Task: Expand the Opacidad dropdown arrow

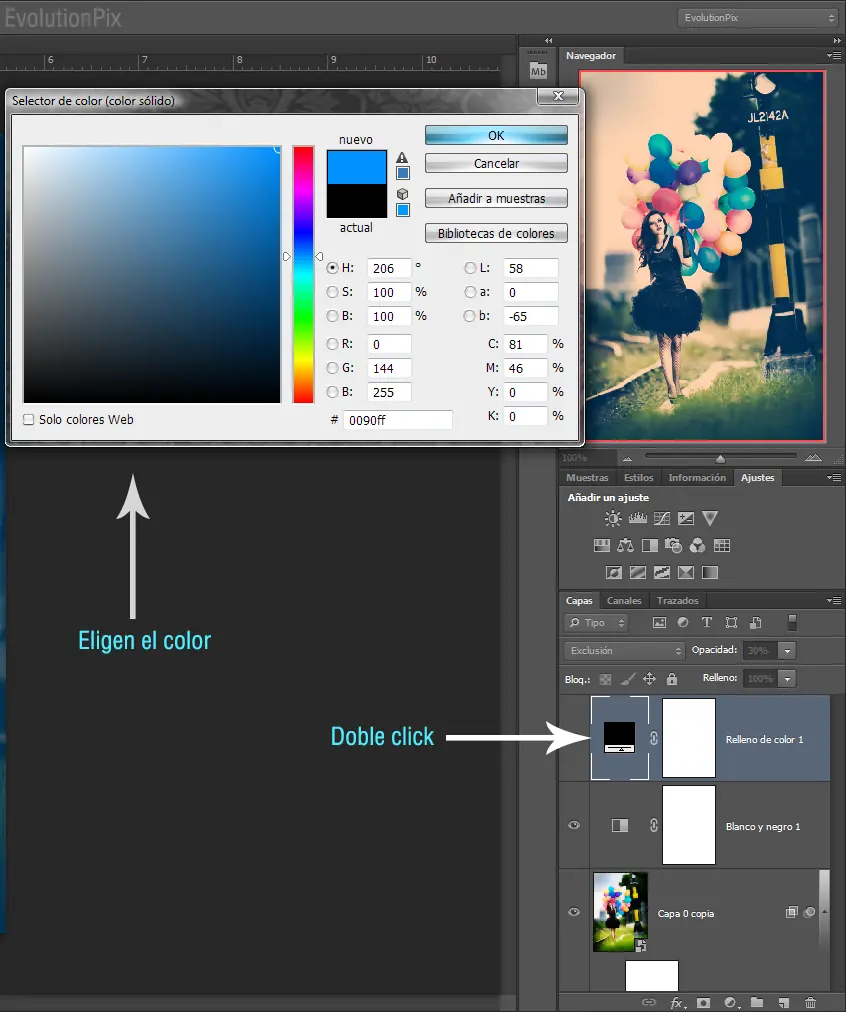Action: tap(787, 651)
